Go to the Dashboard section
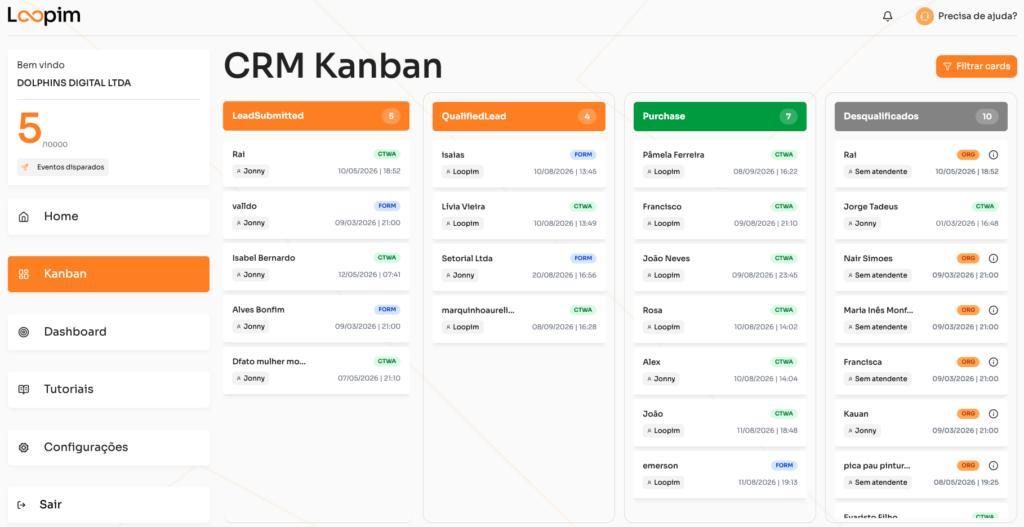This screenshot has height=527, width=1024. pos(108,332)
